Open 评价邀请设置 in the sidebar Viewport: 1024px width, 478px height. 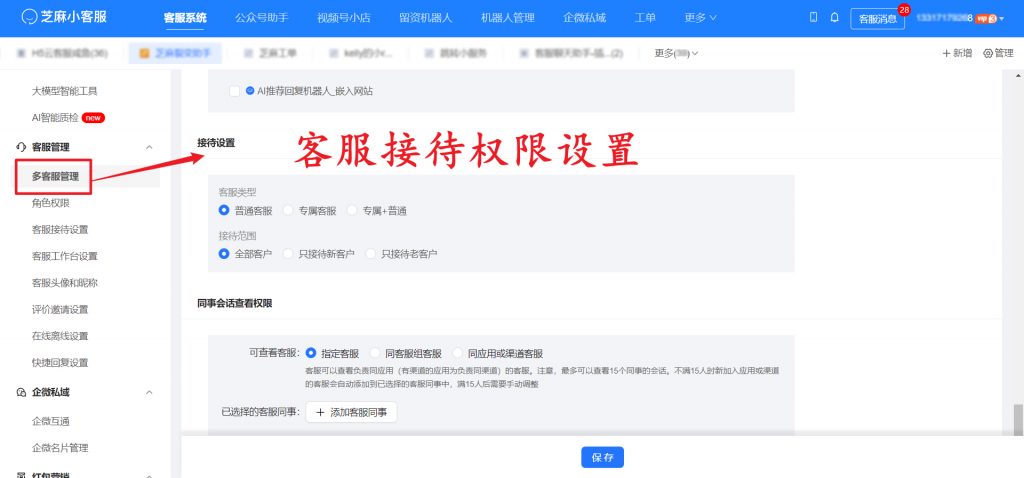pyautogui.click(x=60, y=310)
